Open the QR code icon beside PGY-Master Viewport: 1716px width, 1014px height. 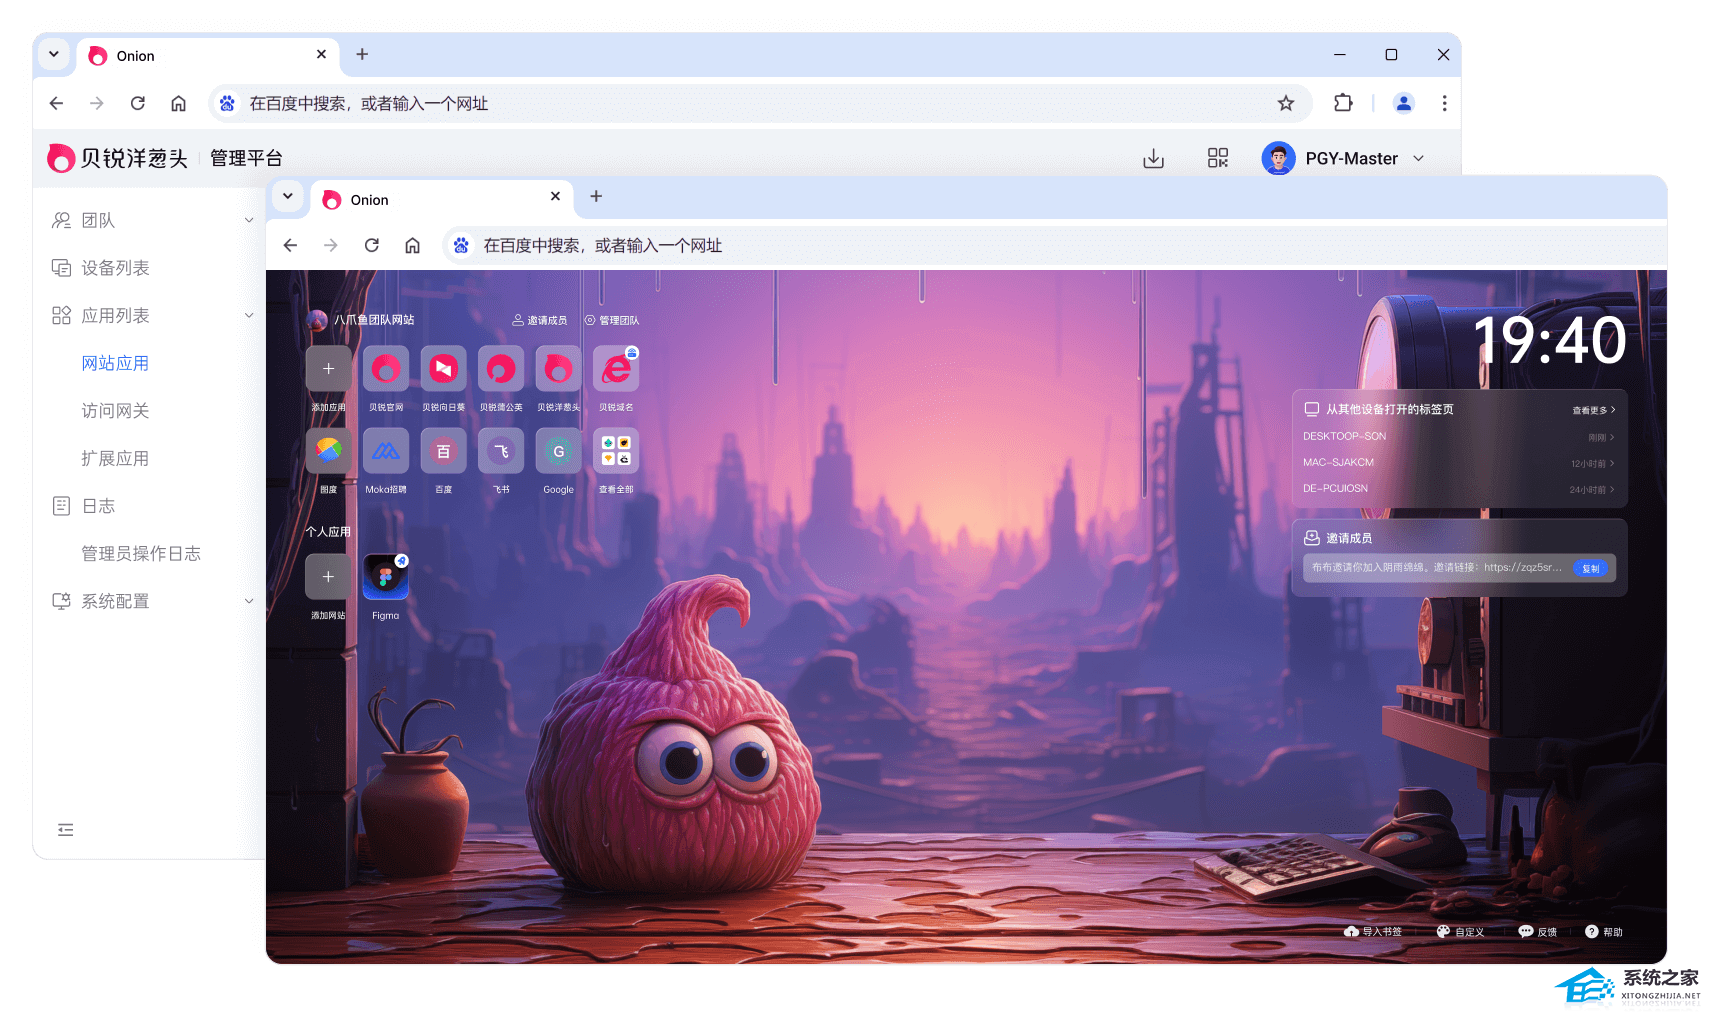tap(1217, 158)
